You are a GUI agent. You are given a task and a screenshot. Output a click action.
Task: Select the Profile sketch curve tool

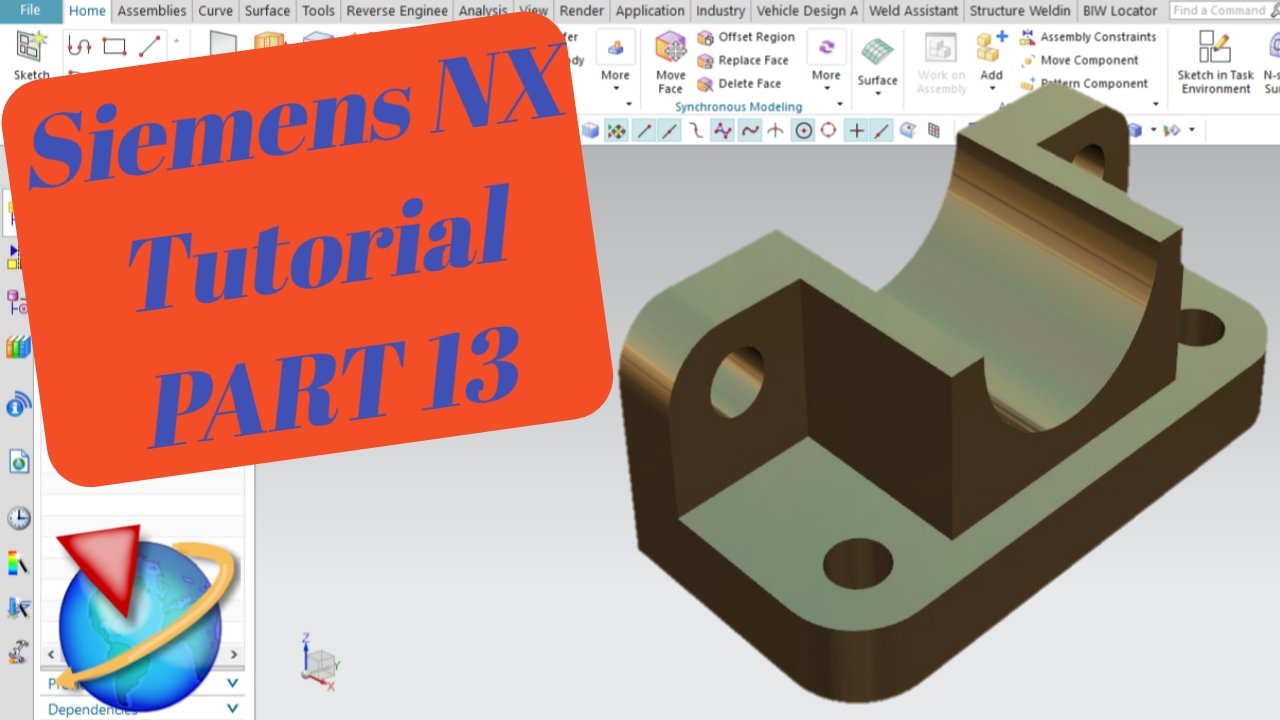coord(79,46)
